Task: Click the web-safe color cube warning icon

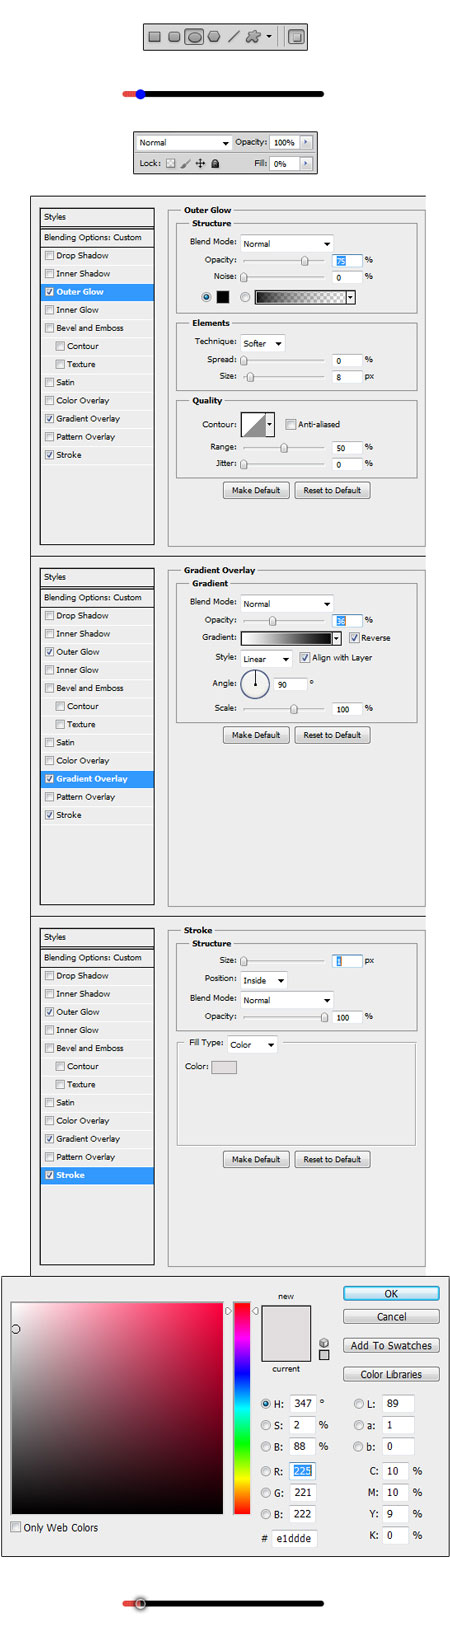Action: [324, 1343]
